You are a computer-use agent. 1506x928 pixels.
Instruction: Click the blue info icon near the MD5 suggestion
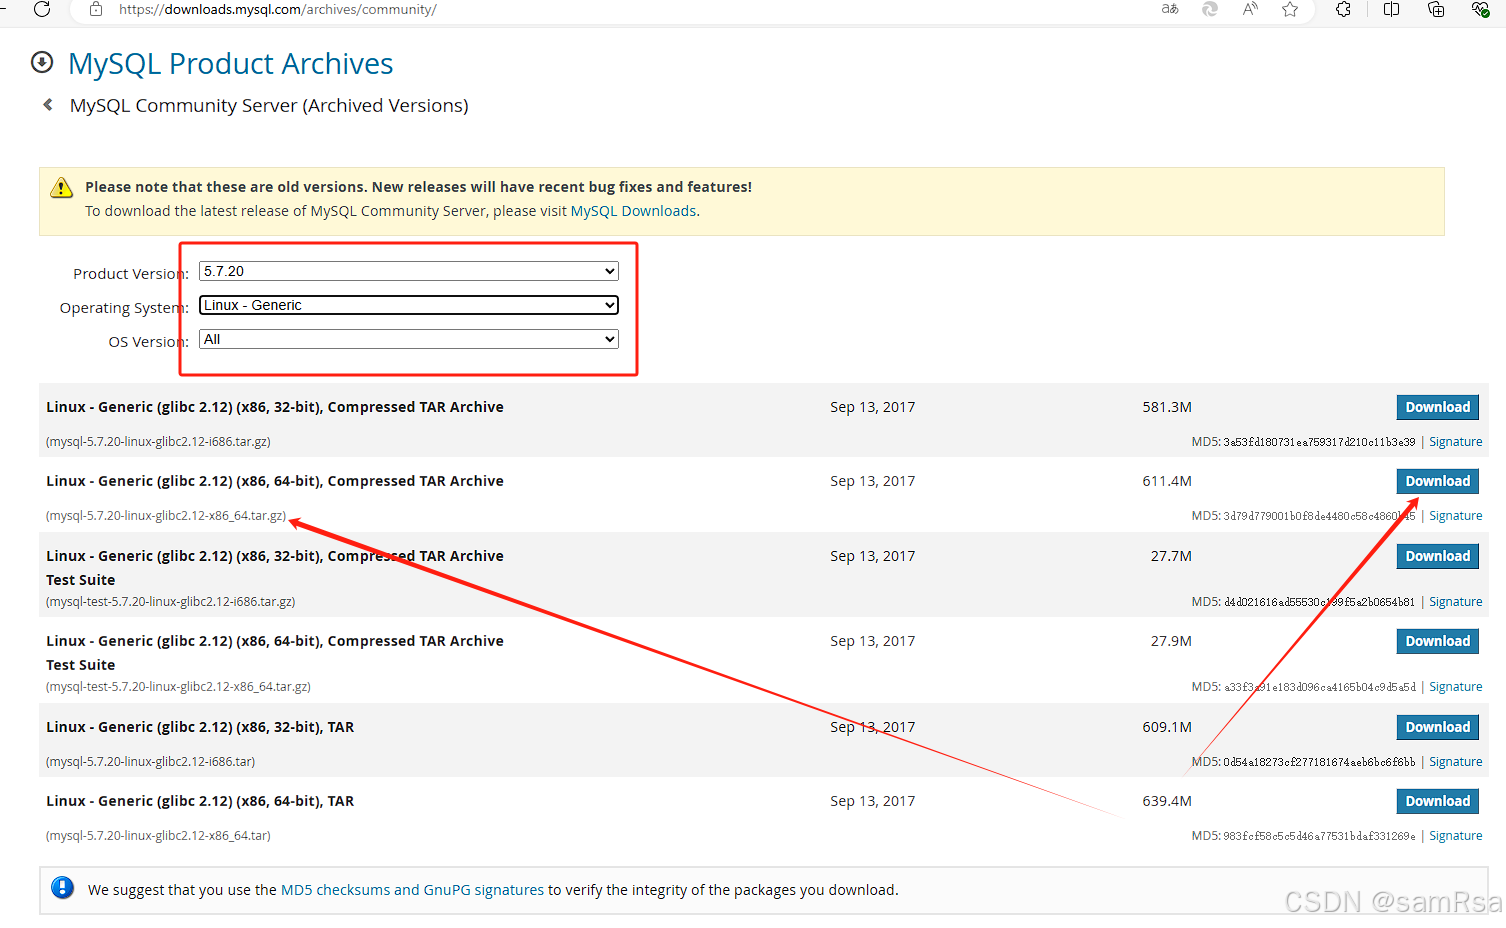tap(62, 888)
